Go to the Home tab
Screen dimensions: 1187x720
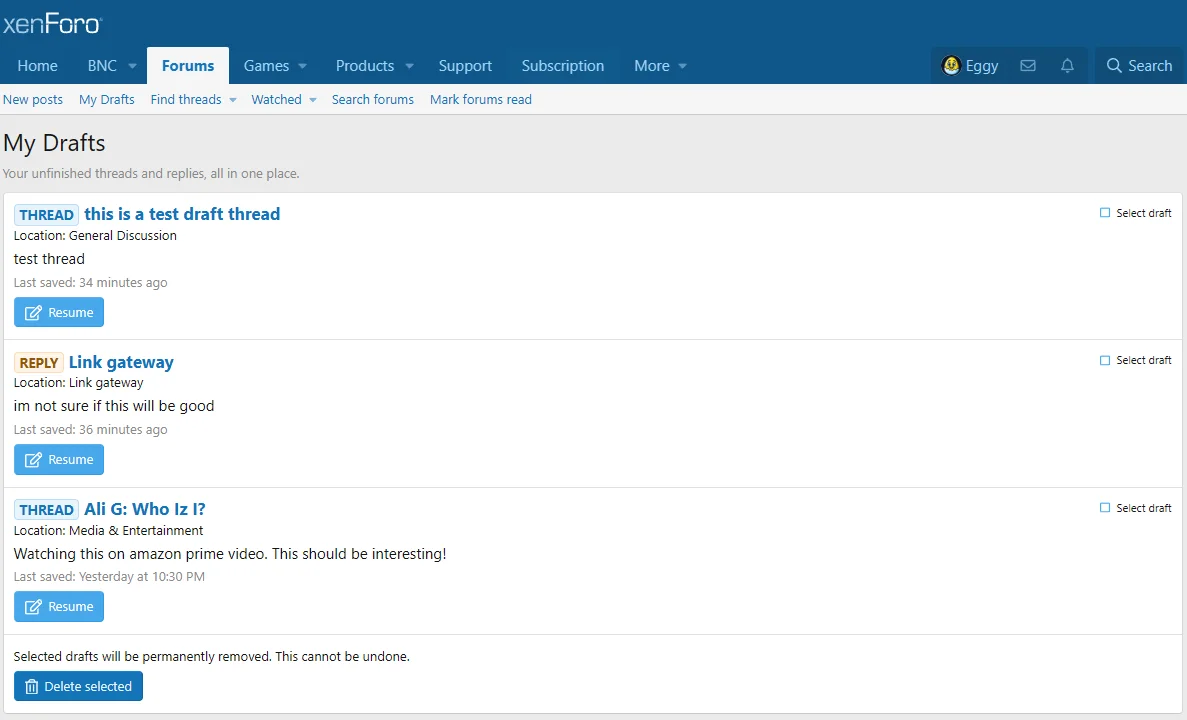pyautogui.click(x=37, y=66)
